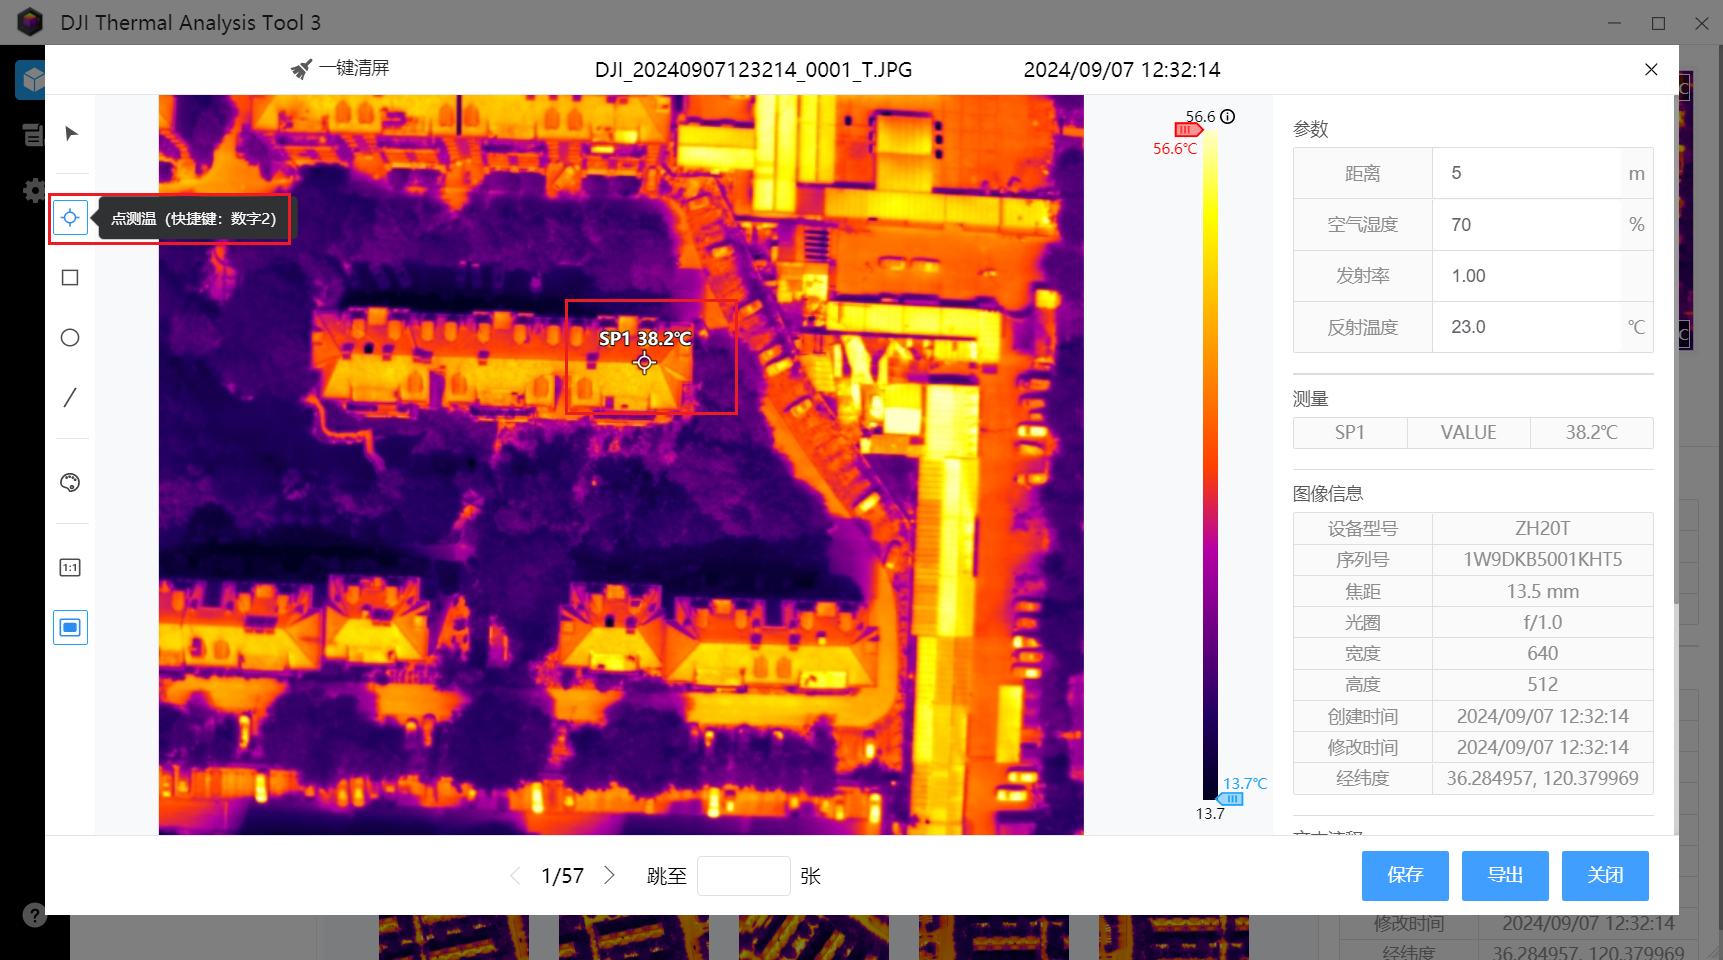
Task: Click the header timestamp 2024/09/07 12:32:14
Action: pyautogui.click(x=1122, y=69)
